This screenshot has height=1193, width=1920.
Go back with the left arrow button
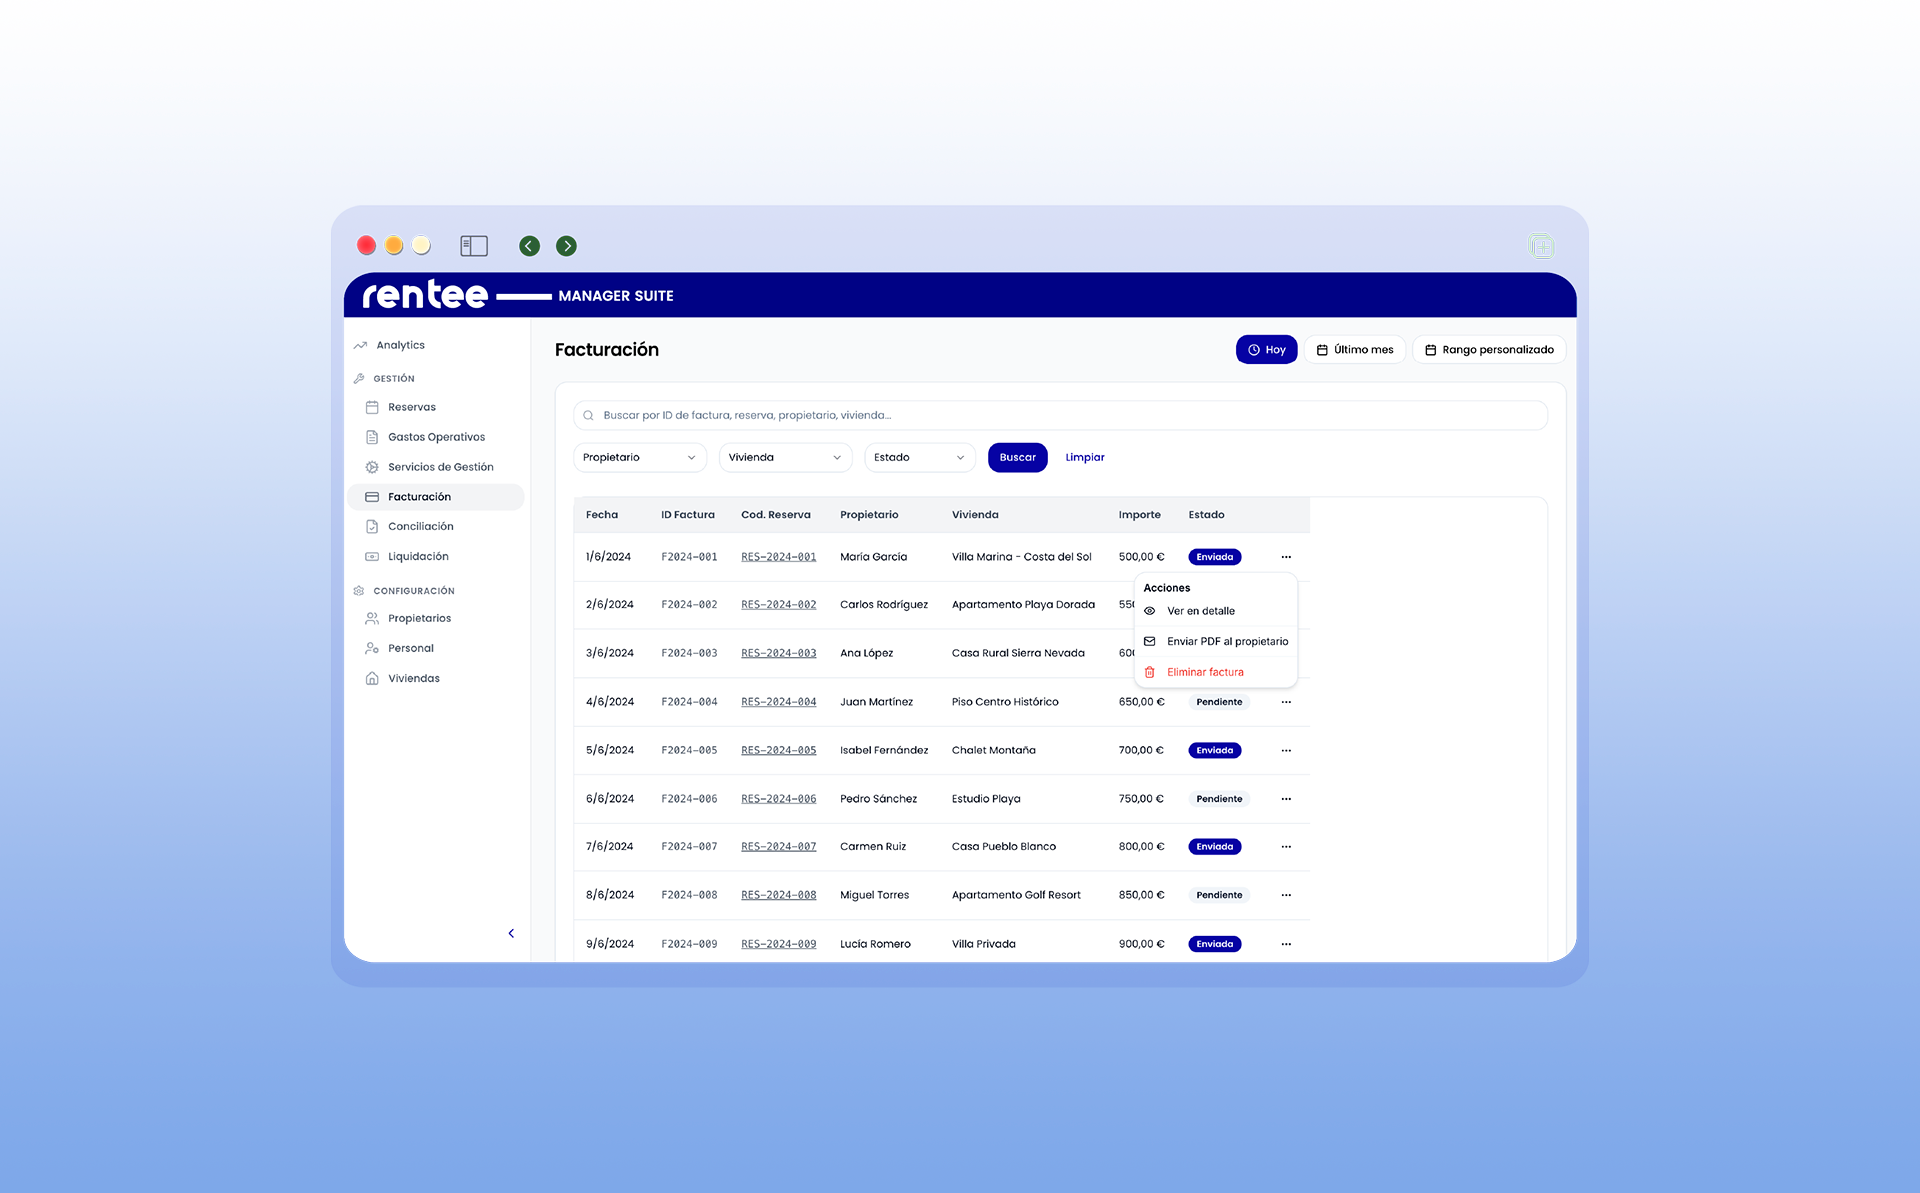click(529, 246)
